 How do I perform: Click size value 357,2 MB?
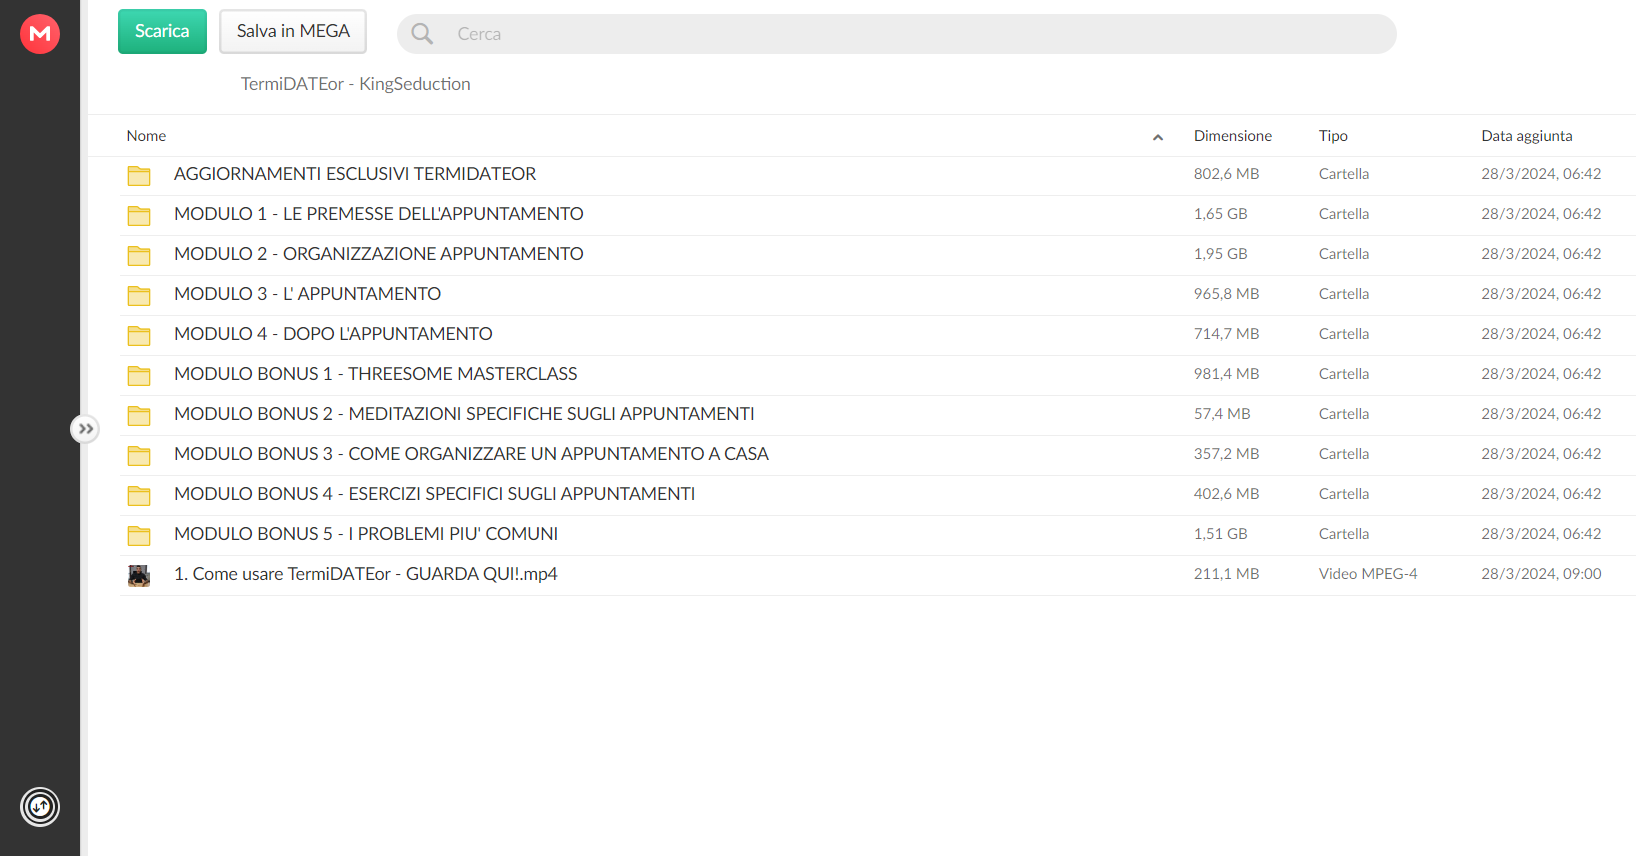(1226, 454)
